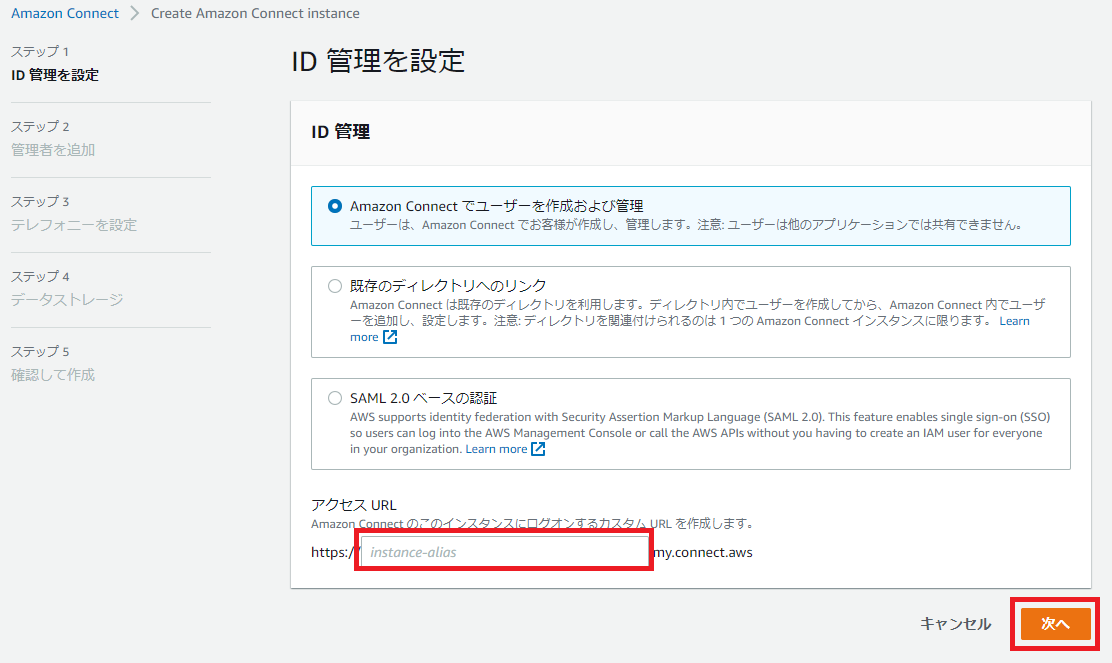Viewport: 1112px width, 663px height.
Task: Click the my.connect.aws URL suffix text
Action: [703, 552]
